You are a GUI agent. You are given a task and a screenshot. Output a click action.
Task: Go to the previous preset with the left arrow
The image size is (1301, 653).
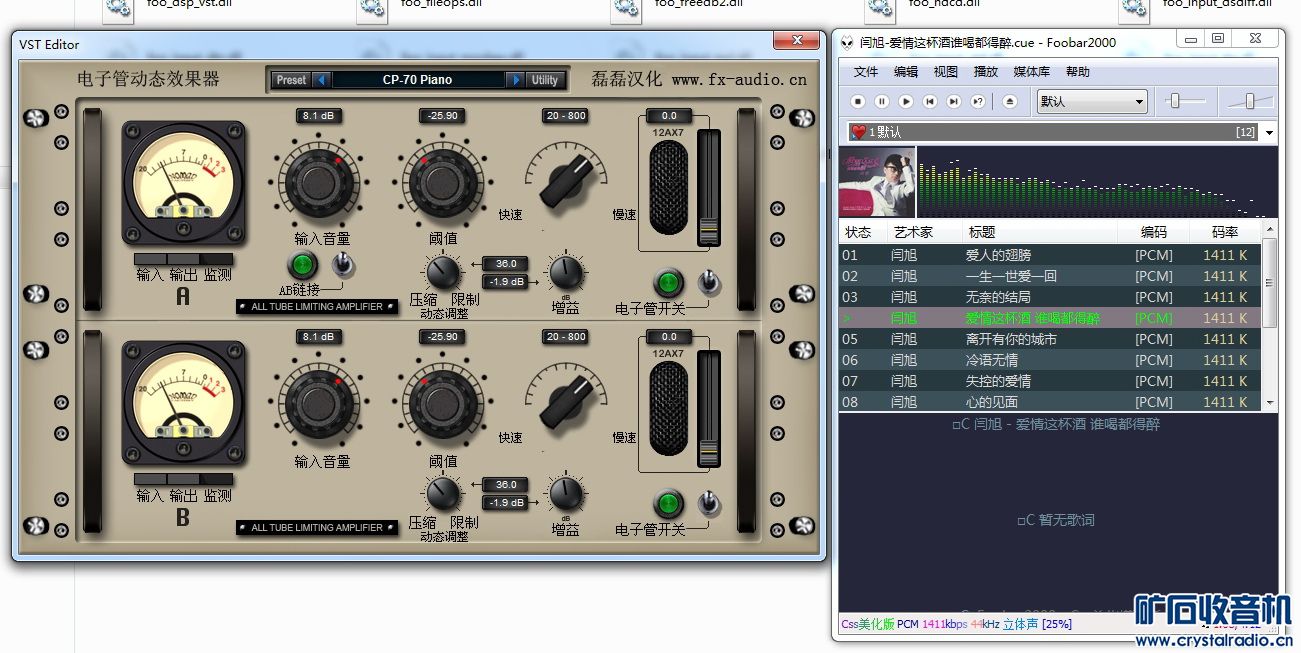(x=321, y=80)
